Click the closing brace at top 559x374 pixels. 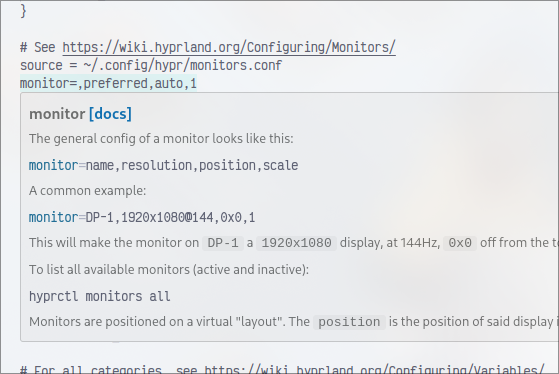[x=23, y=11]
